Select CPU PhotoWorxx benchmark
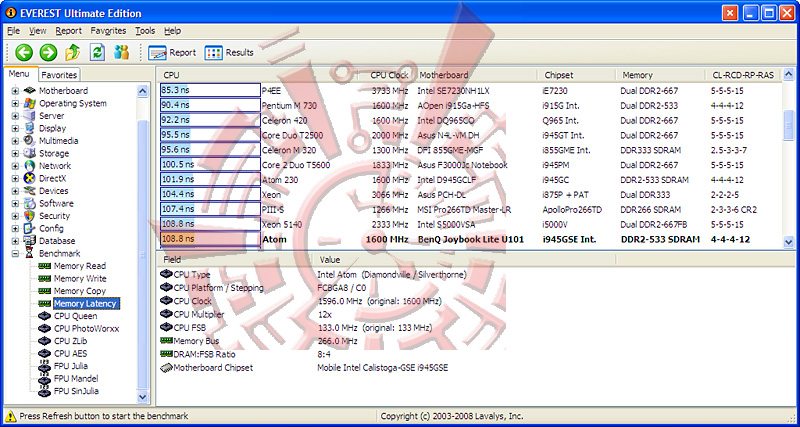 [x=86, y=329]
